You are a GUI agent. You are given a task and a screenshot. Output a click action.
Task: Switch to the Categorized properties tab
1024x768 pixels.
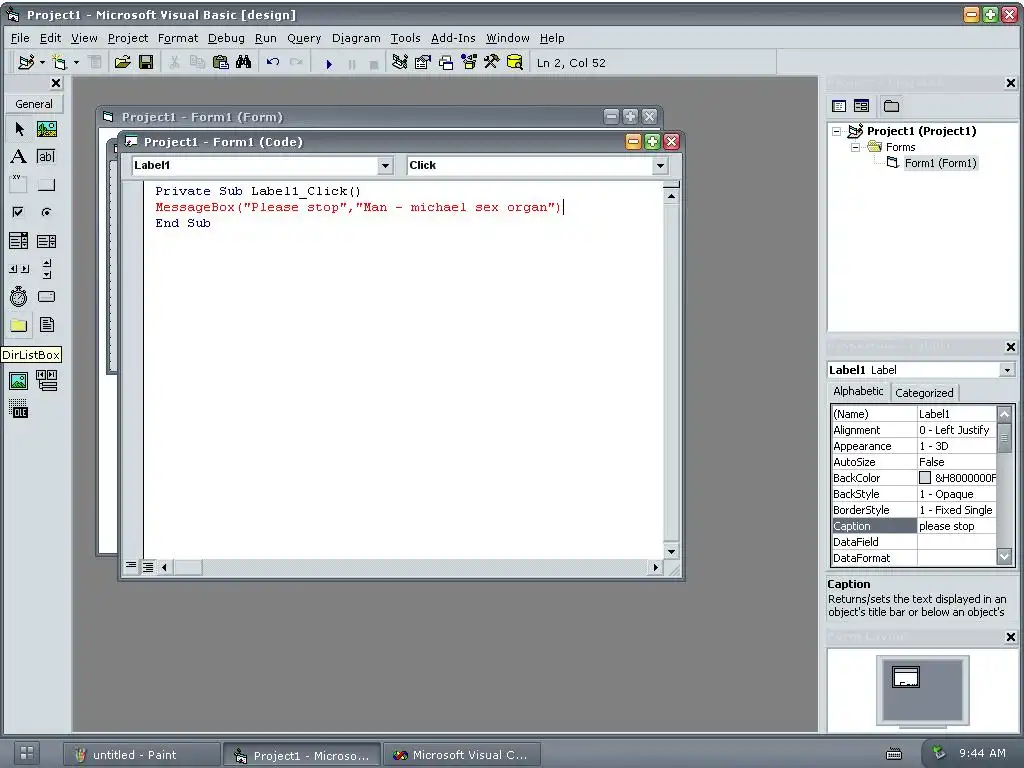(x=924, y=393)
